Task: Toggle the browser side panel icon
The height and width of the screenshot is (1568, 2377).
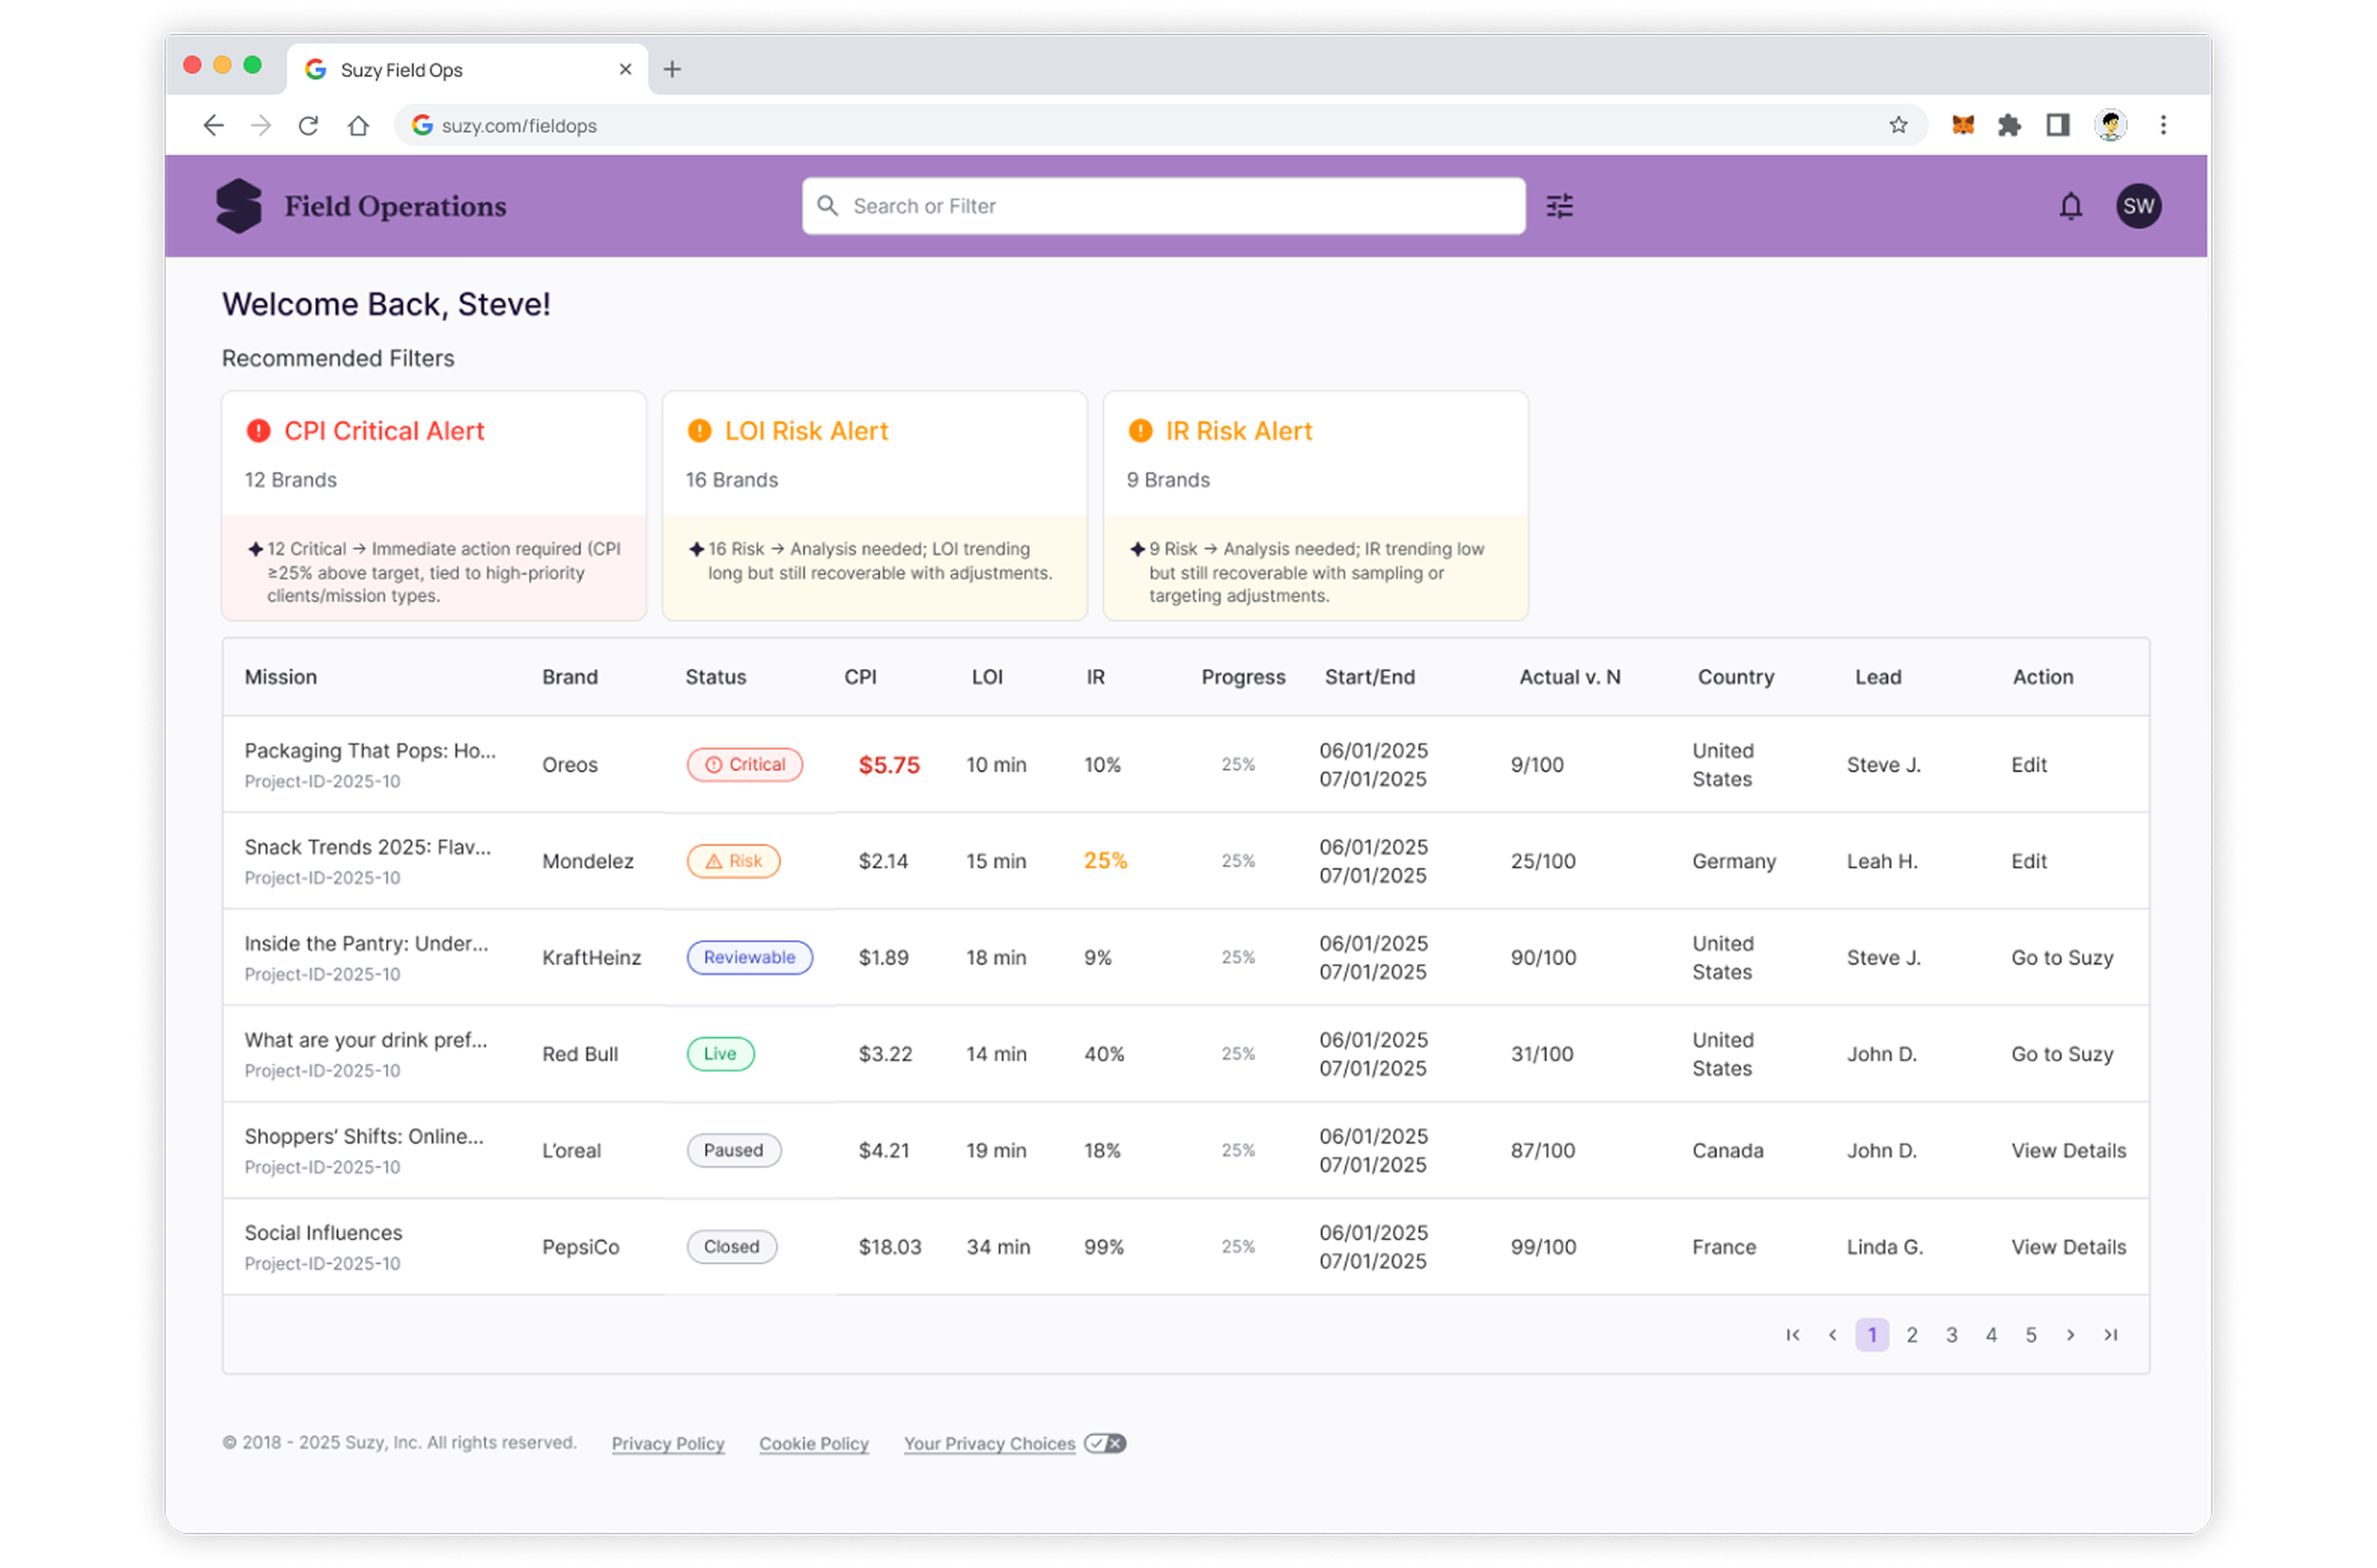Action: coord(2056,125)
